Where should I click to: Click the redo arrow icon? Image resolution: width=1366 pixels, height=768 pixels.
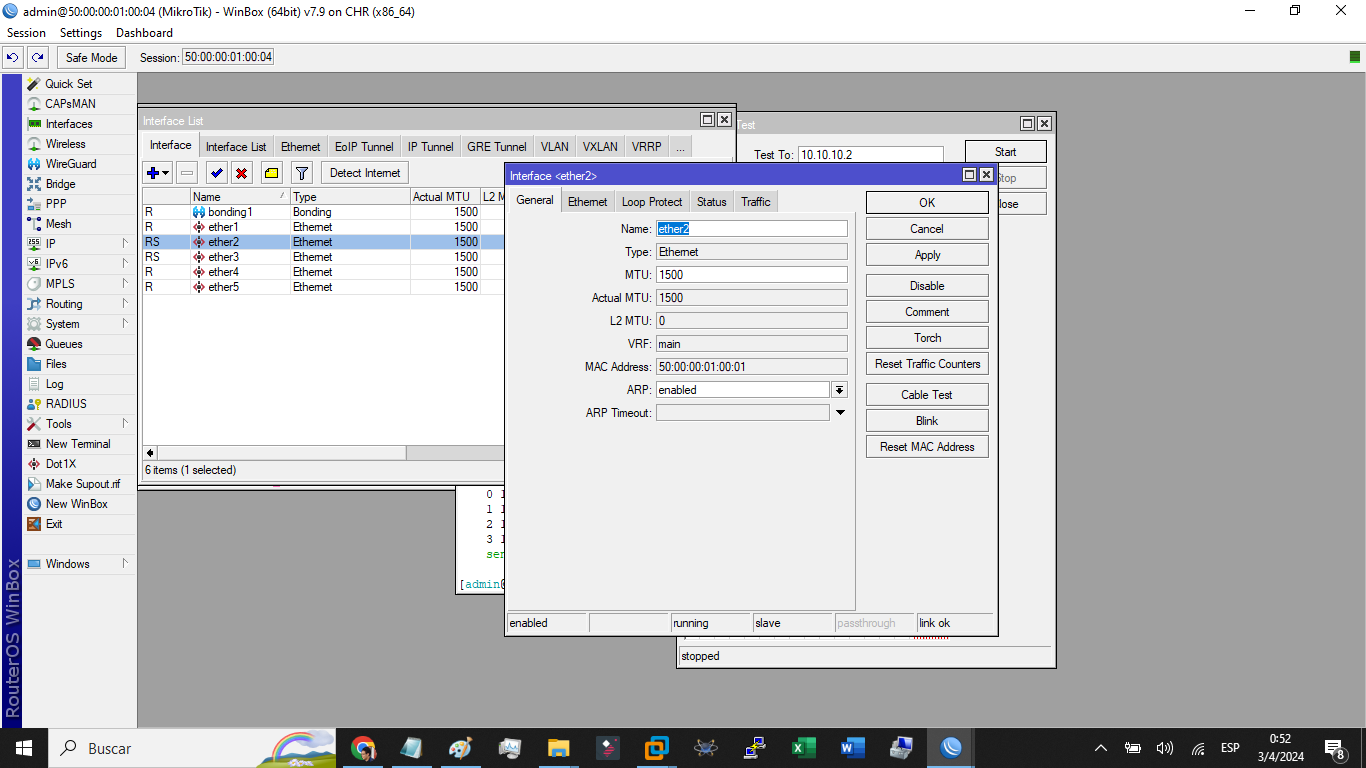click(37, 57)
